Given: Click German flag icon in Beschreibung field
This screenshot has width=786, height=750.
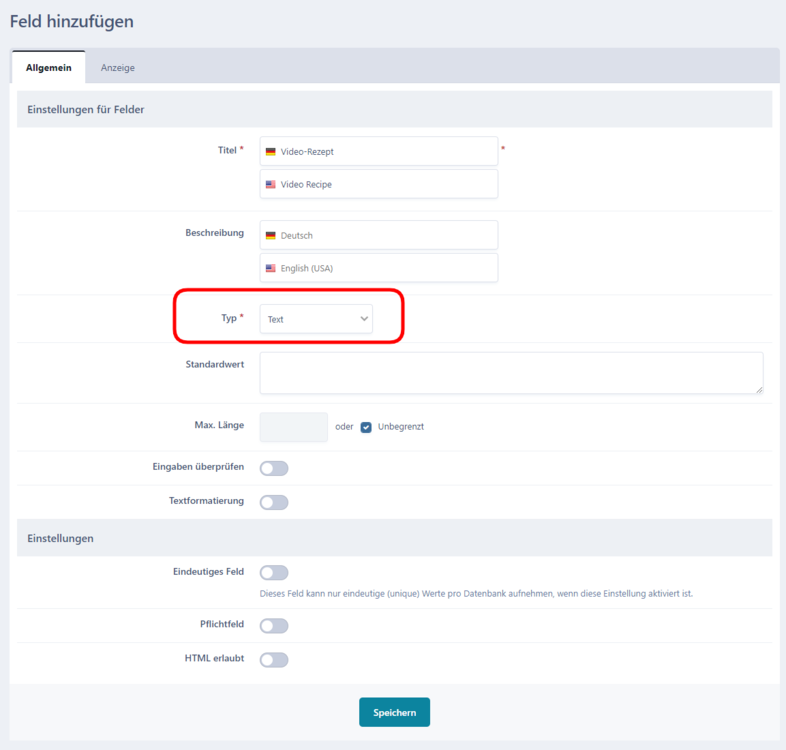Looking at the screenshot, I should pyautogui.click(x=270, y=236).
